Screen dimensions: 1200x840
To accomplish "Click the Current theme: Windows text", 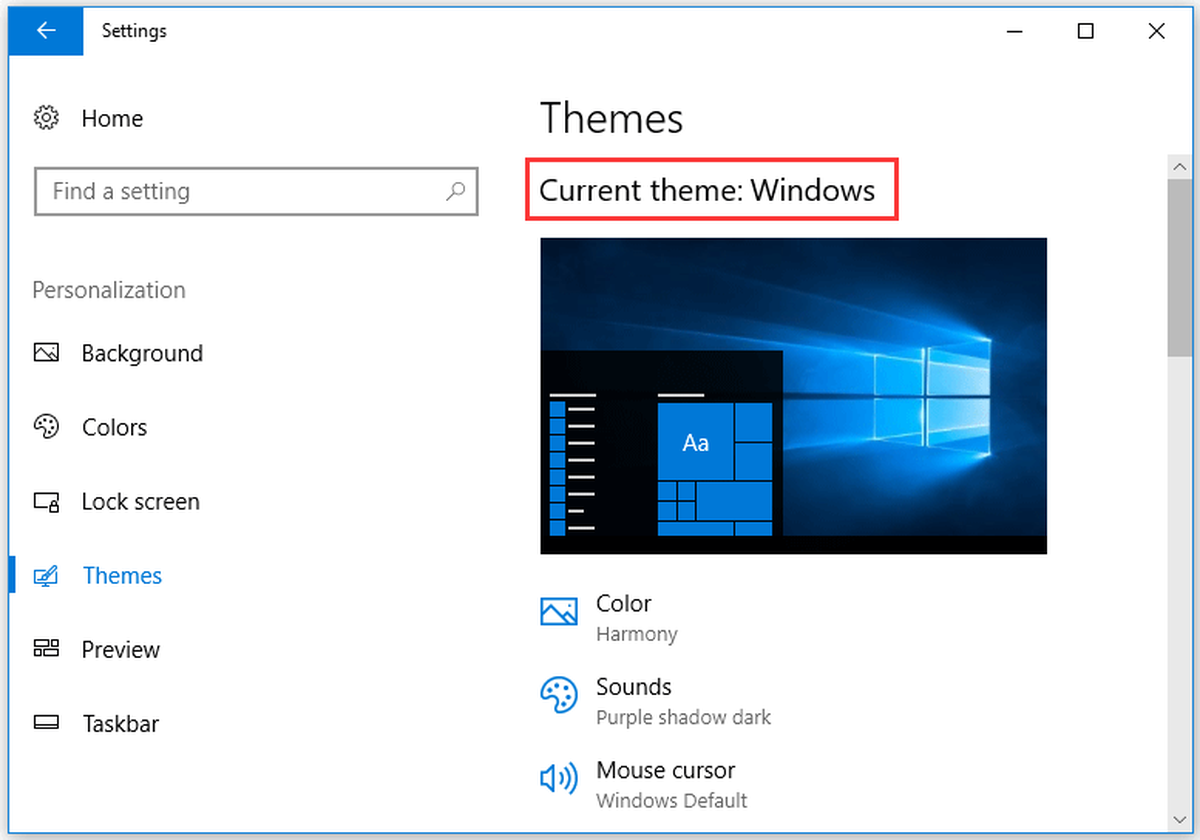I will pos(707,190).
